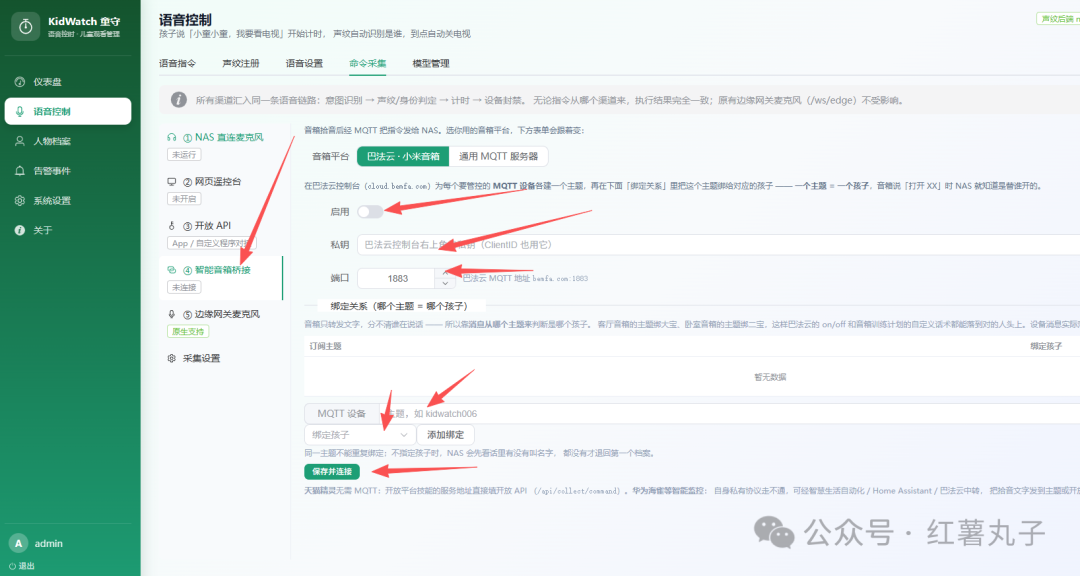Toggle the 启用 switch on
This screenshot has width=1080, height=576.
pos(370,212)
